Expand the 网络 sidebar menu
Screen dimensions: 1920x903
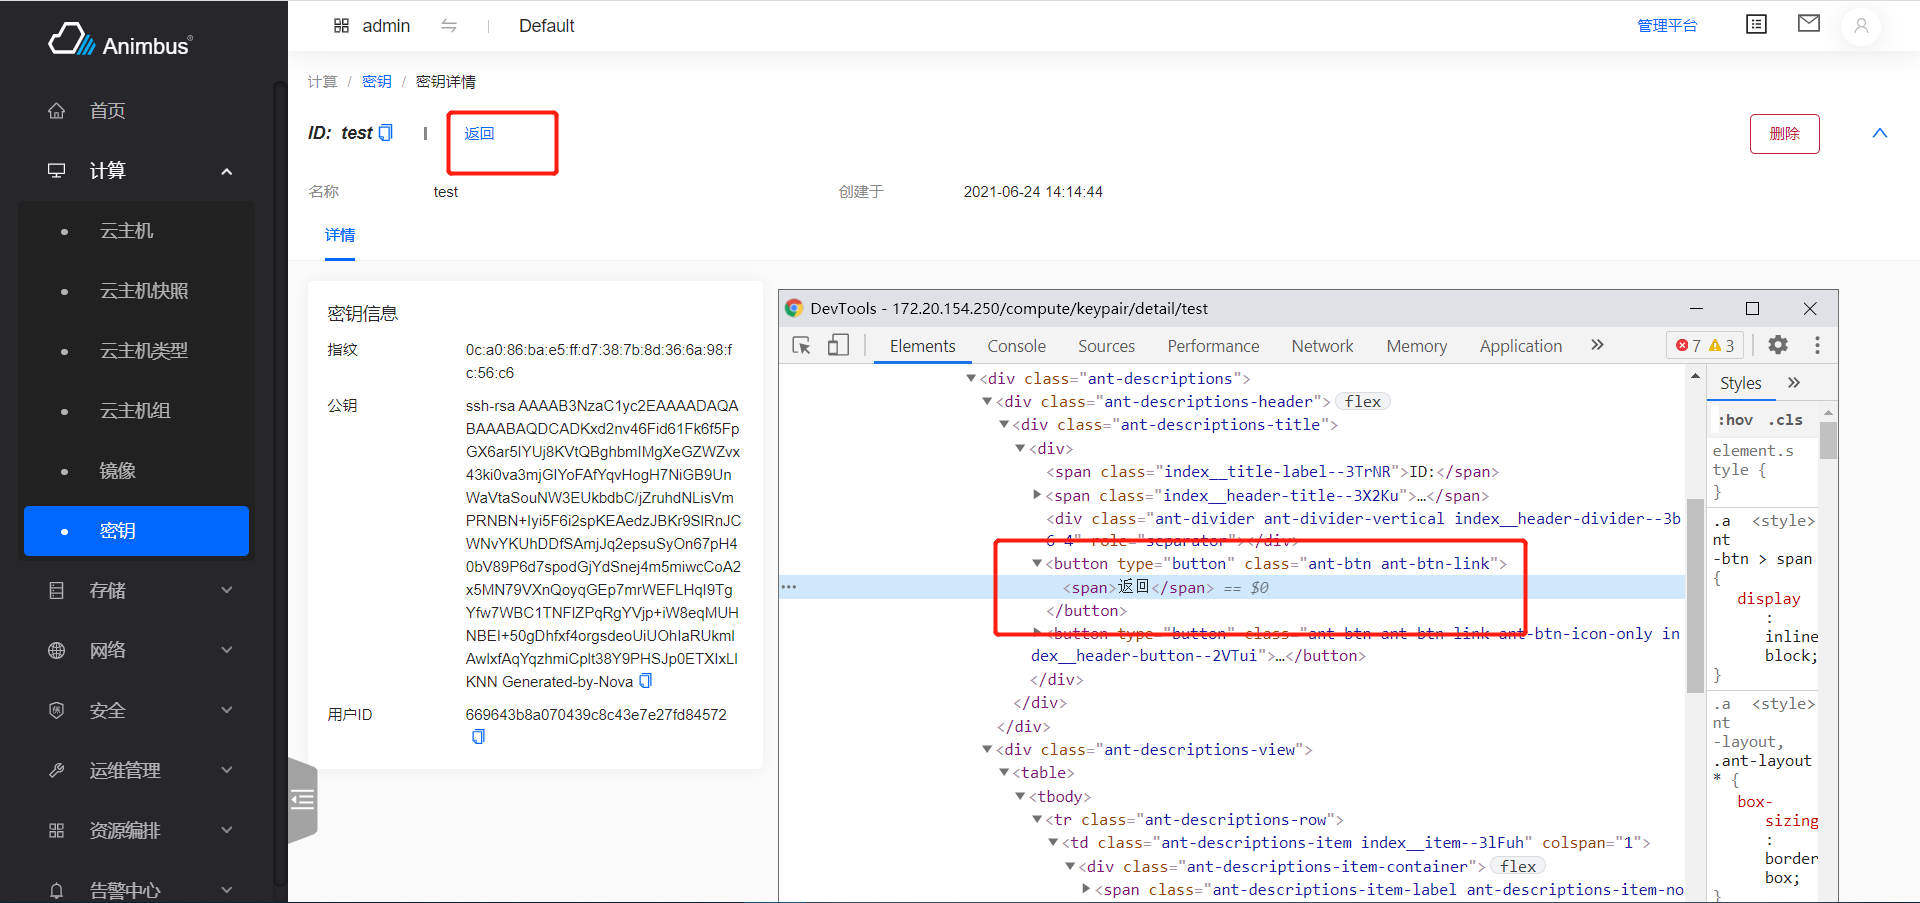pos(138,651)
